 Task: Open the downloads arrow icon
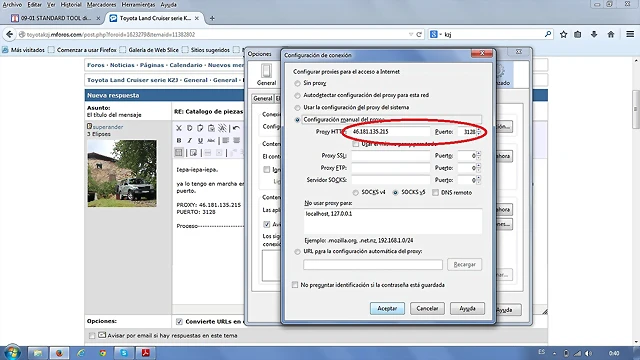tap(594, 35)
